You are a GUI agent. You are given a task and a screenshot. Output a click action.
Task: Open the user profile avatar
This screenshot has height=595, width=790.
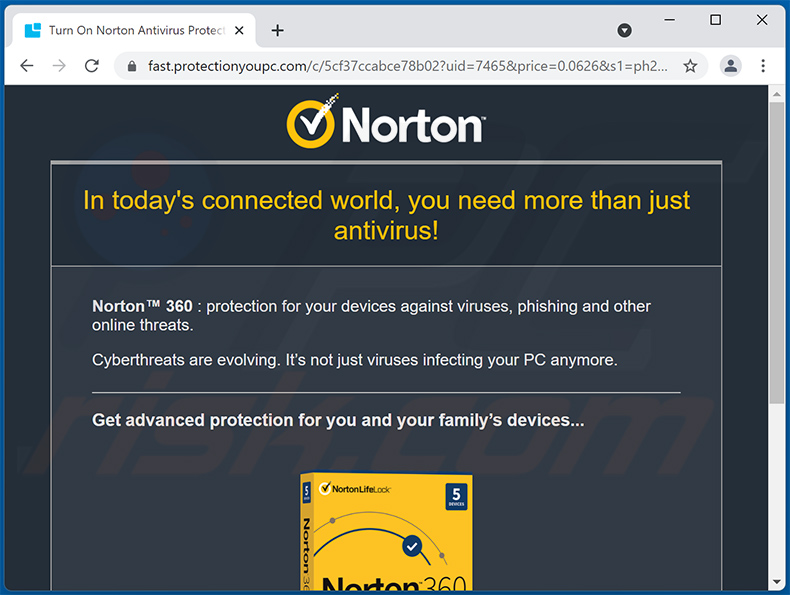point(731,65)
